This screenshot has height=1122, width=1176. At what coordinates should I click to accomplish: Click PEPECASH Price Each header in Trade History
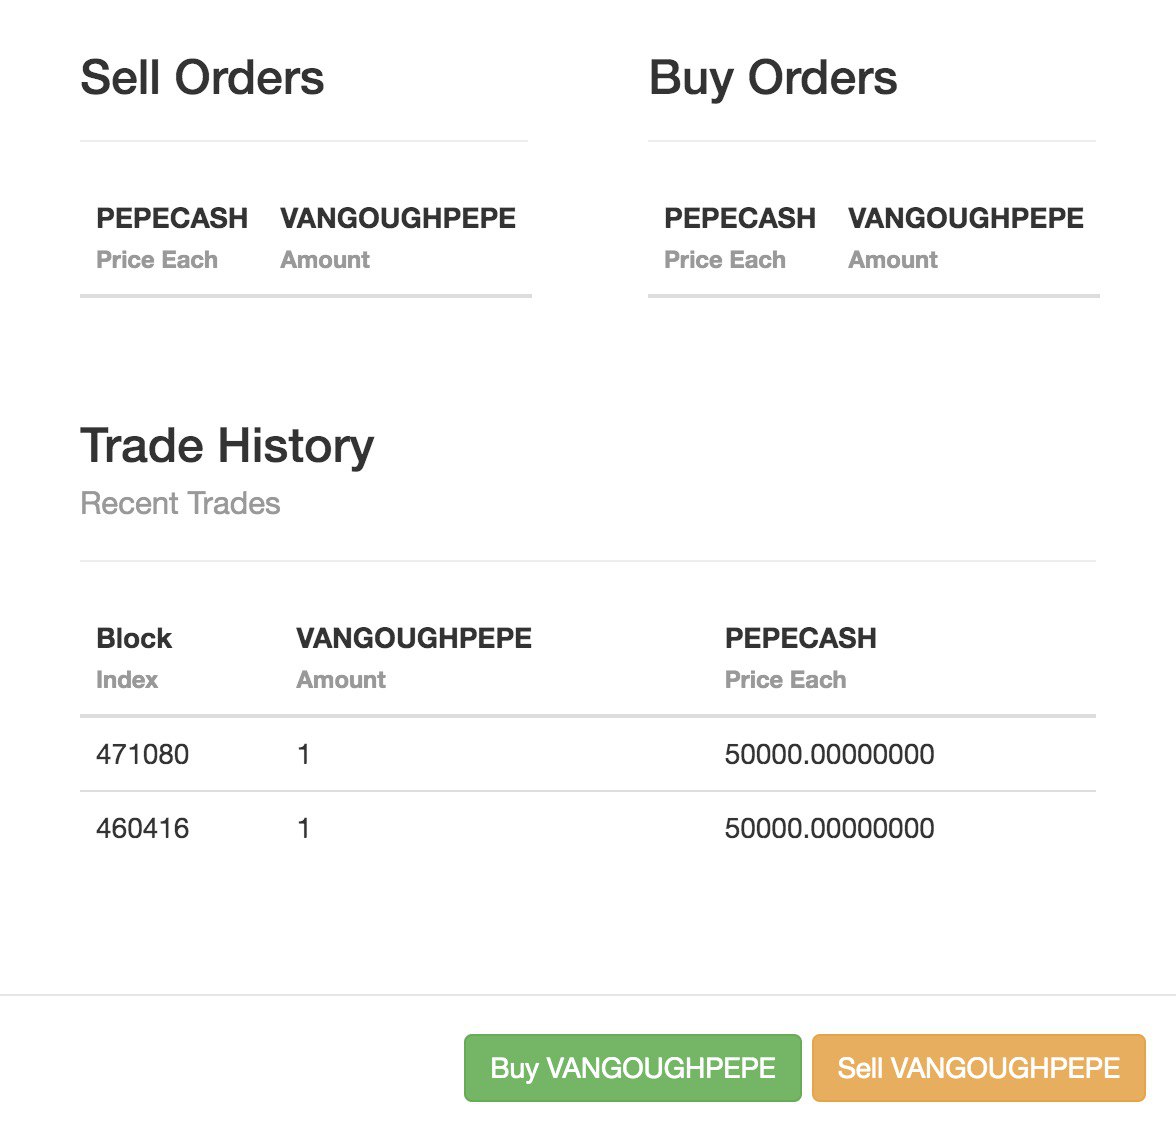tap(800, 658)
